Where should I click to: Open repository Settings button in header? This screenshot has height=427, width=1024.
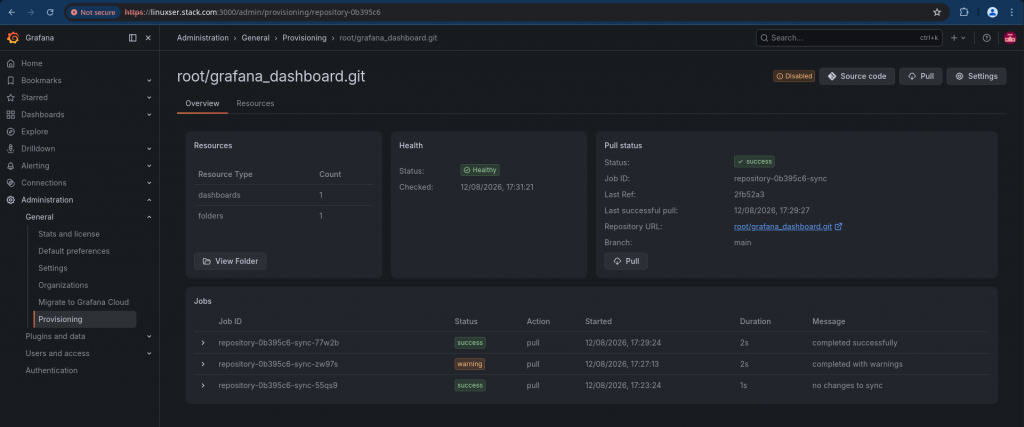tap(976, 76)
